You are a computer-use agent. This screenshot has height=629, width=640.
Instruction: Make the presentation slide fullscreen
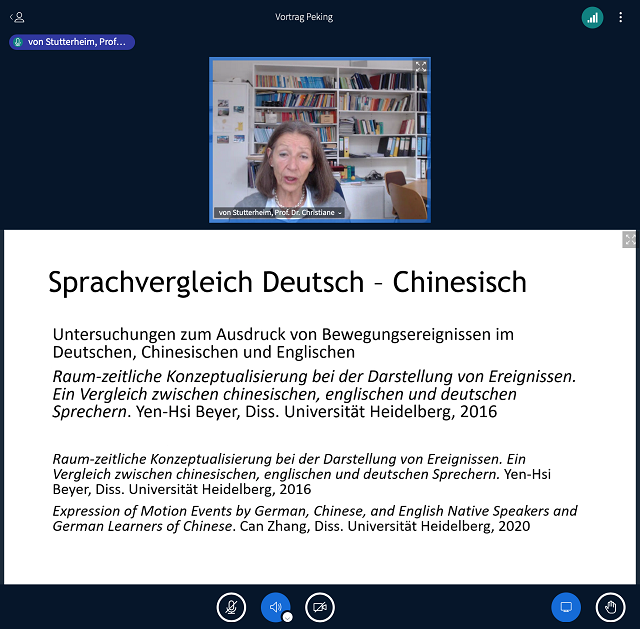pyautogui.click(x=629, y=240)
